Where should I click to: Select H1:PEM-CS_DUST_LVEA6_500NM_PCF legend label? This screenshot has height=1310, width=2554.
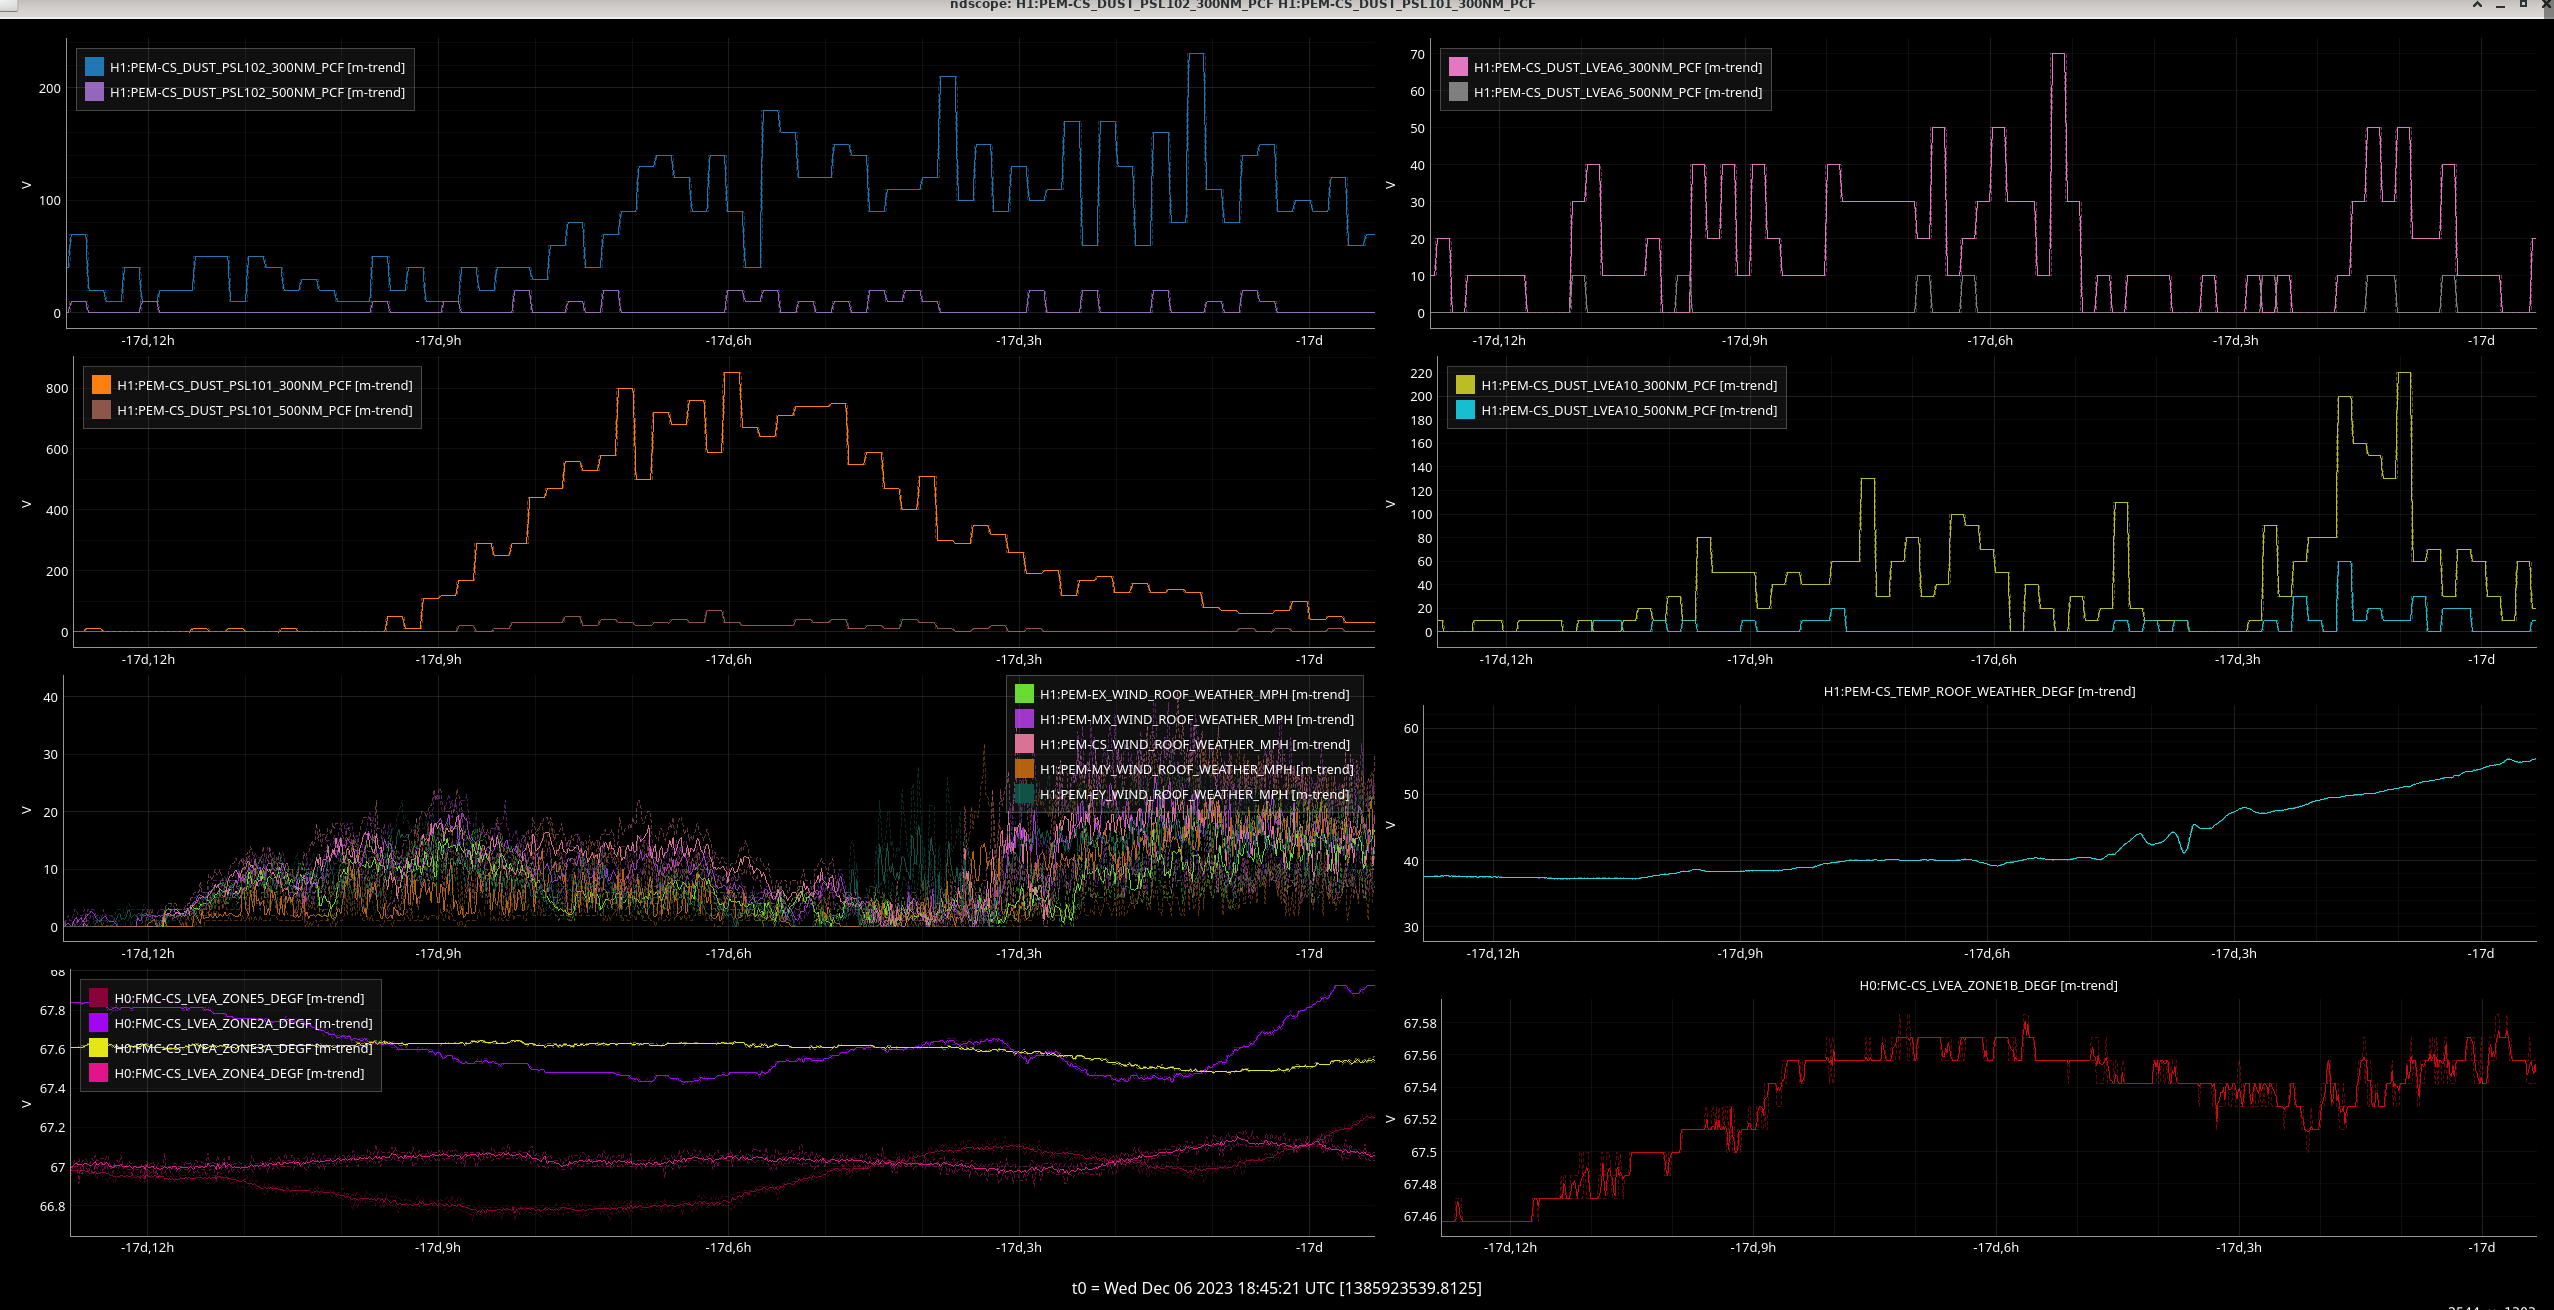point(1618,92)
